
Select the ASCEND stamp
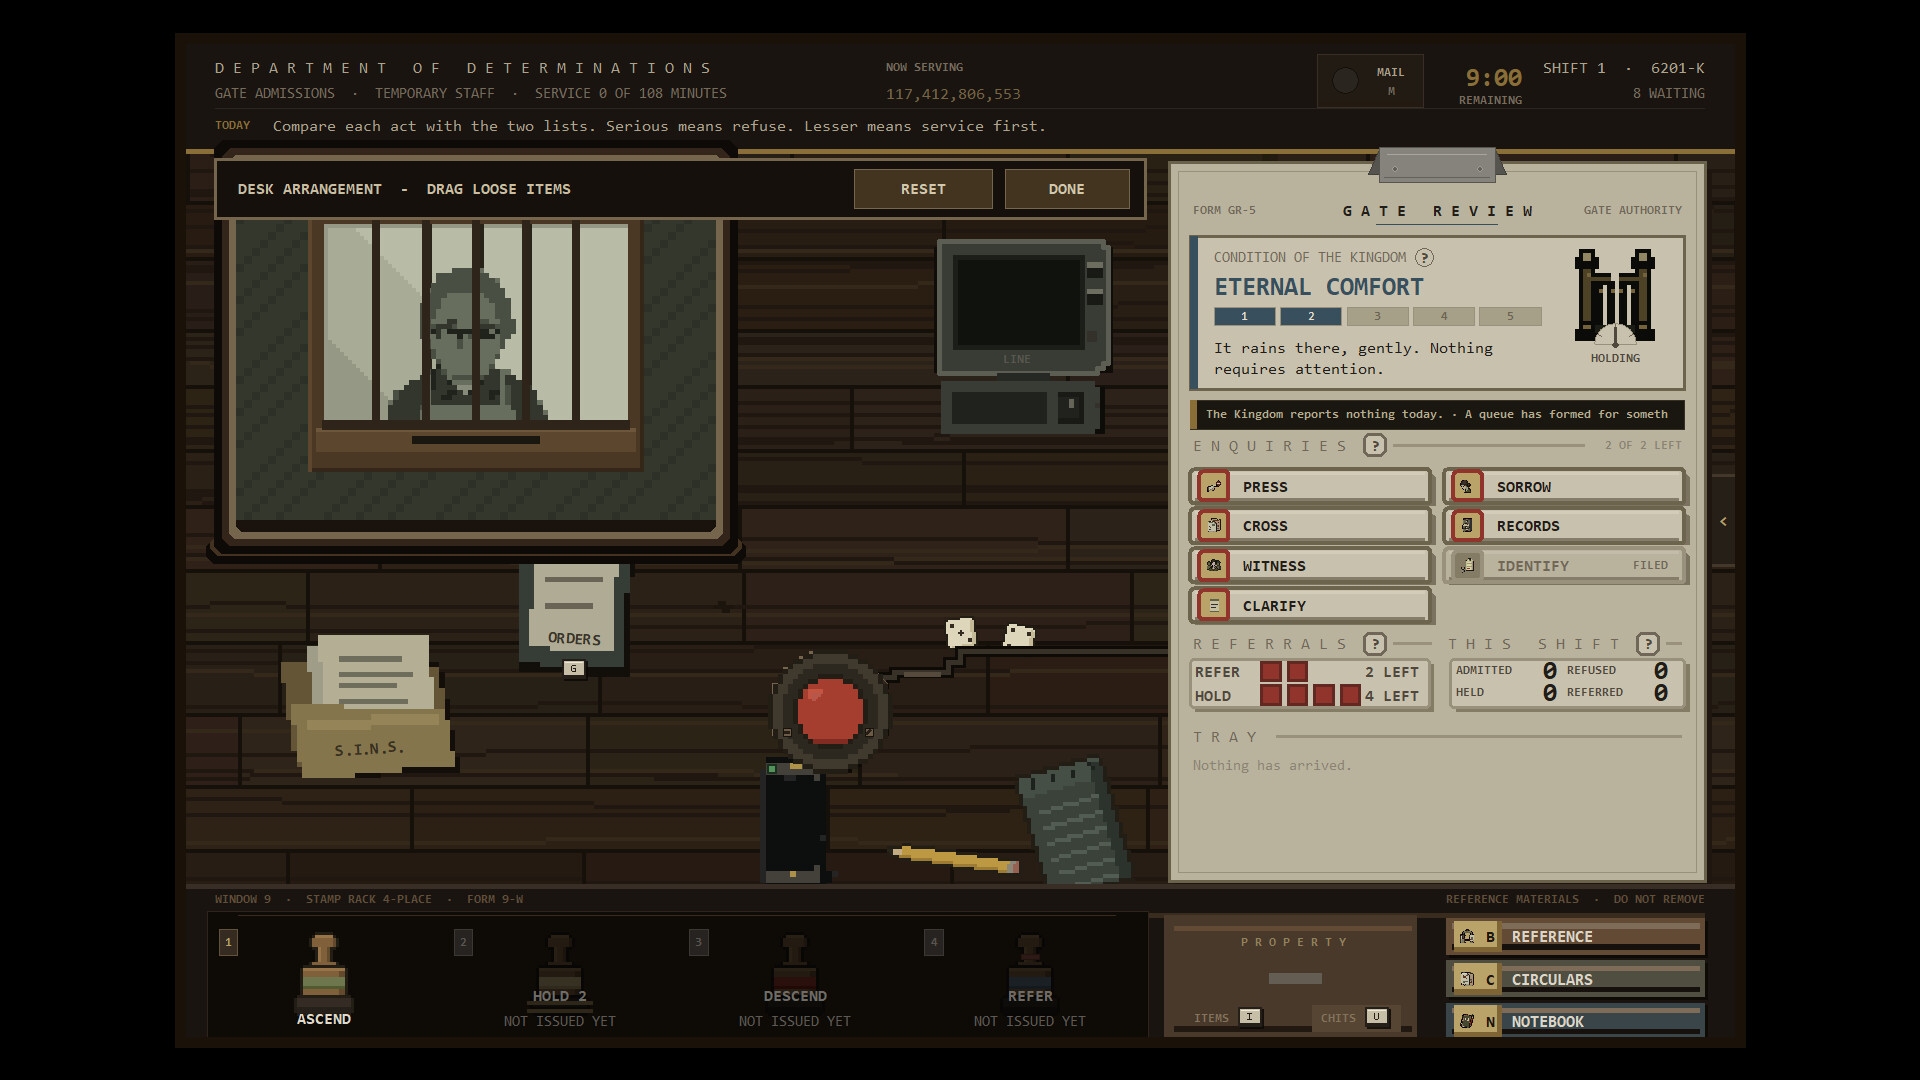tap(324, 978)
